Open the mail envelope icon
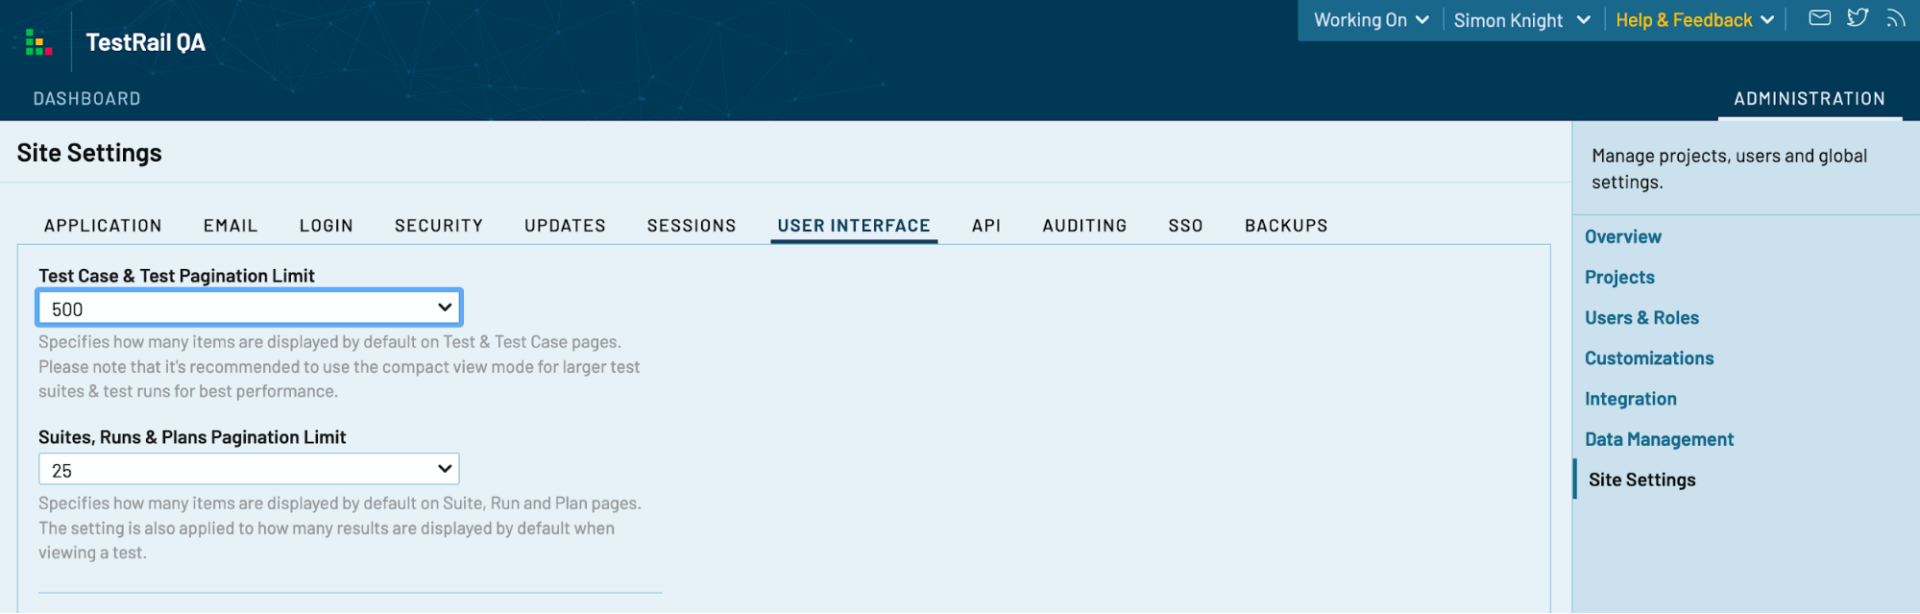This screenshot has height=614, width=1920. coord(1820,18)
